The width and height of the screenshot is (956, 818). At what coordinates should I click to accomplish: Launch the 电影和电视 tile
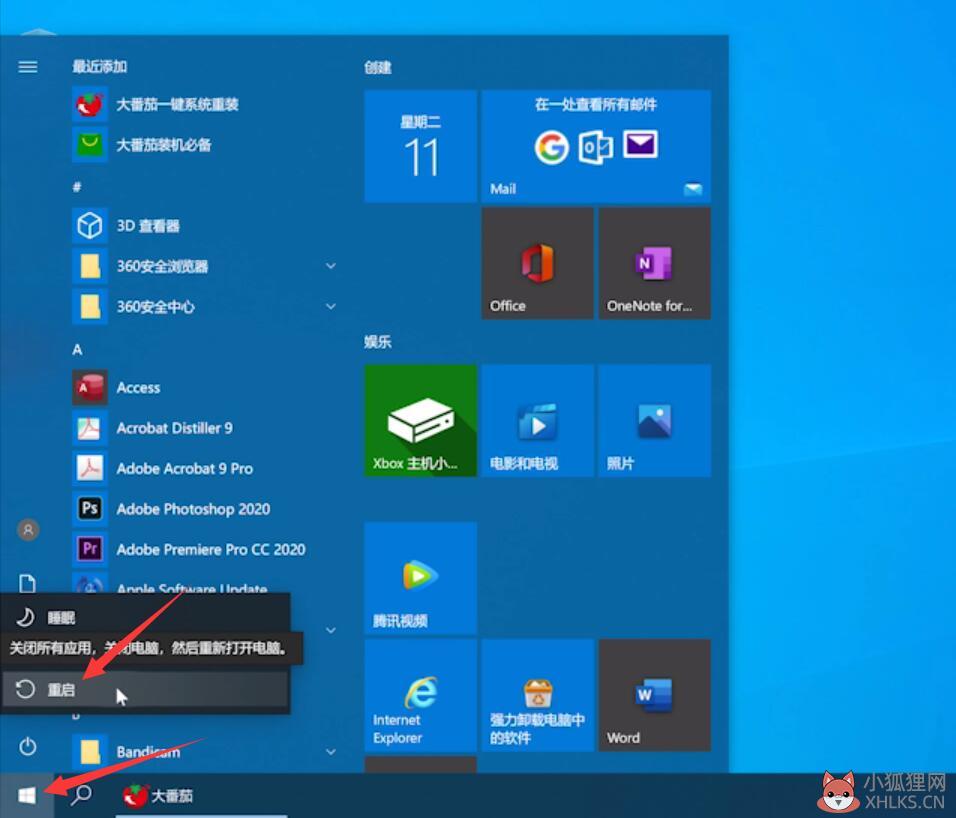coord(537,421)
